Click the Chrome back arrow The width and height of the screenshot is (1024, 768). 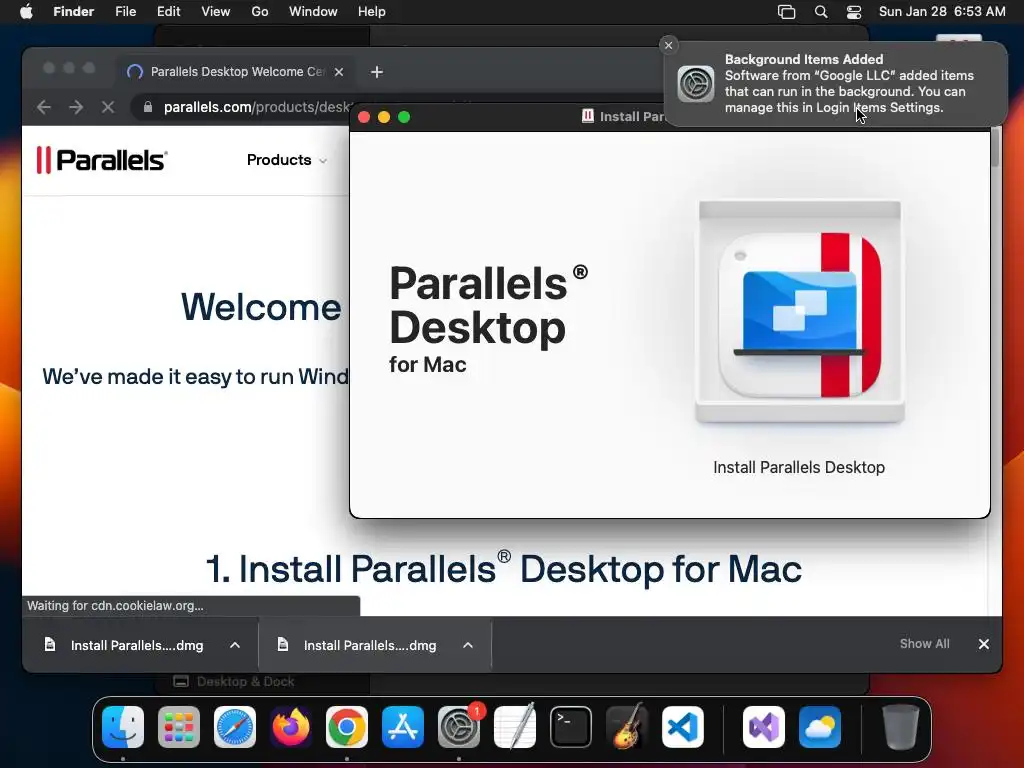pos(44,107)
